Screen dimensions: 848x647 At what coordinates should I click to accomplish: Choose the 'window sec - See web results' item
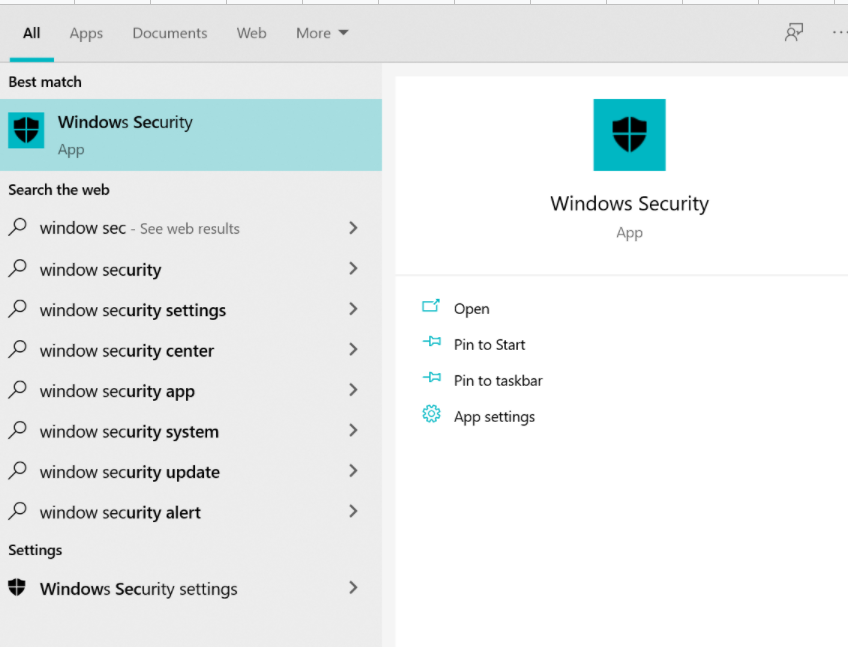tap(139, 228)
